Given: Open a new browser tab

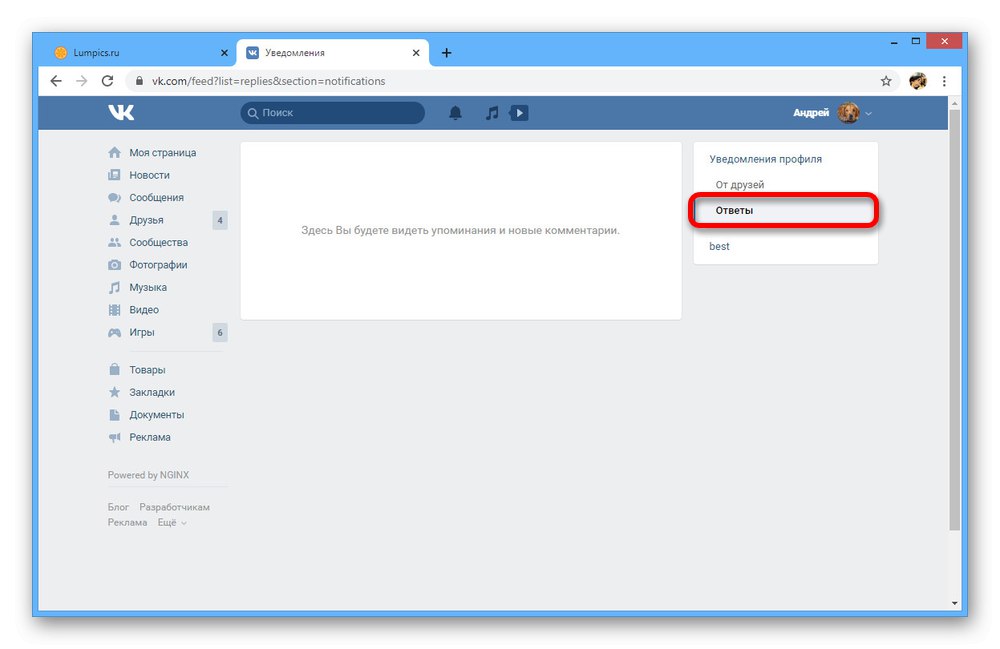Looking at the screenshot, I should click(x=446, y=53).
